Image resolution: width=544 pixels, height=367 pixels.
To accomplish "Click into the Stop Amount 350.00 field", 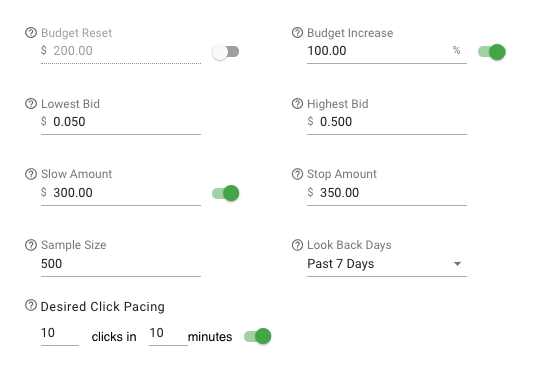I will coord(387,193).
